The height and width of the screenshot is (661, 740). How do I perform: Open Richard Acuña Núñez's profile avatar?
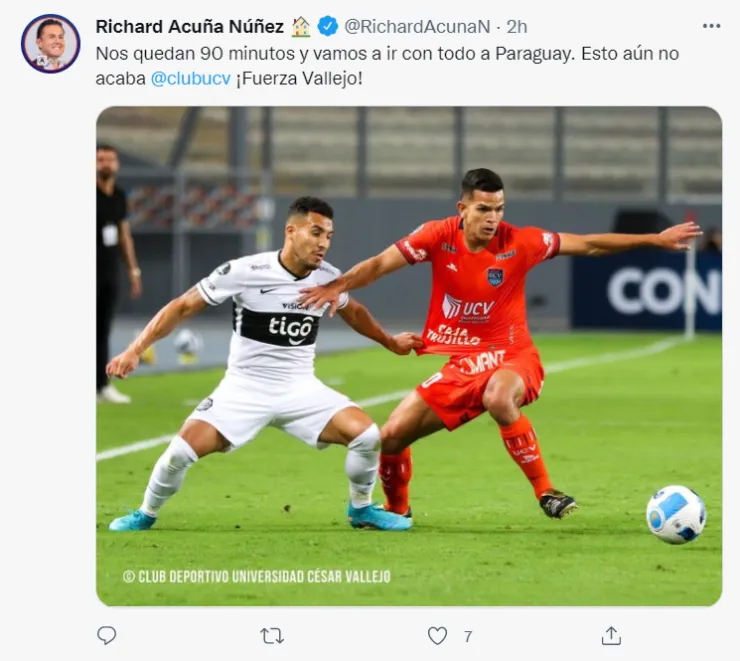(50, 43)
